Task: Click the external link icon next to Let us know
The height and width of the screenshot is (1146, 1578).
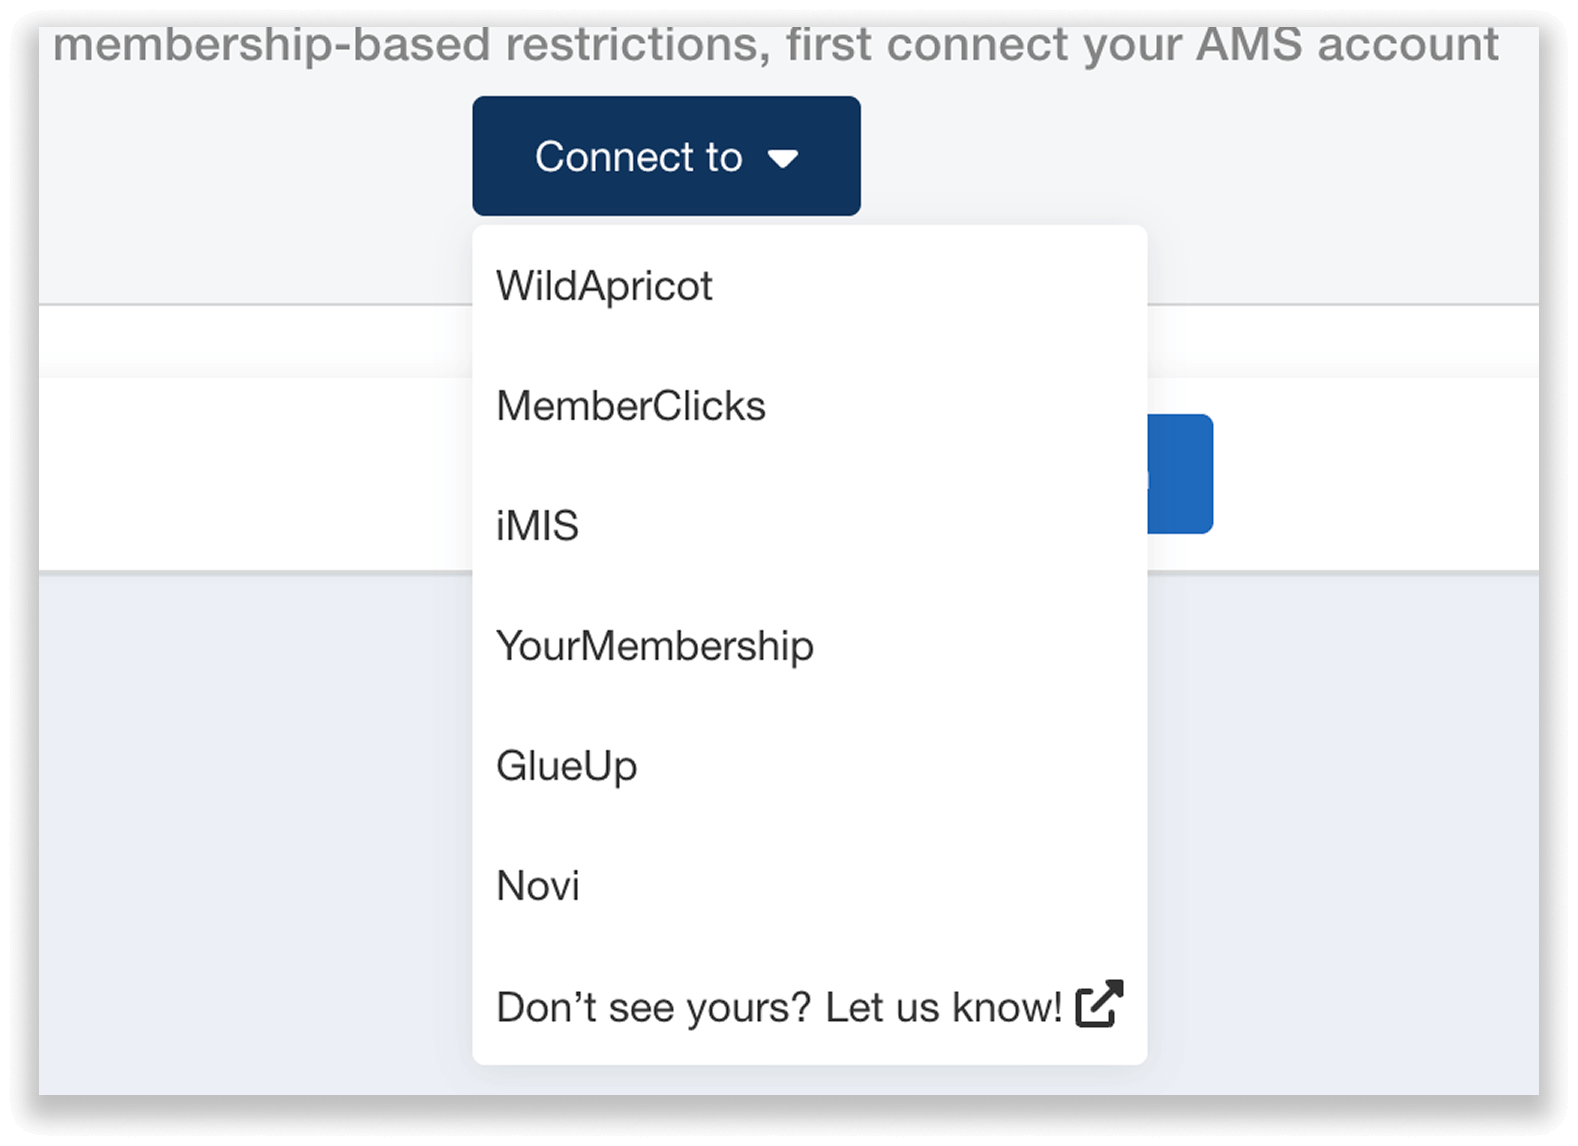Action: (x=1098, y=1005)
